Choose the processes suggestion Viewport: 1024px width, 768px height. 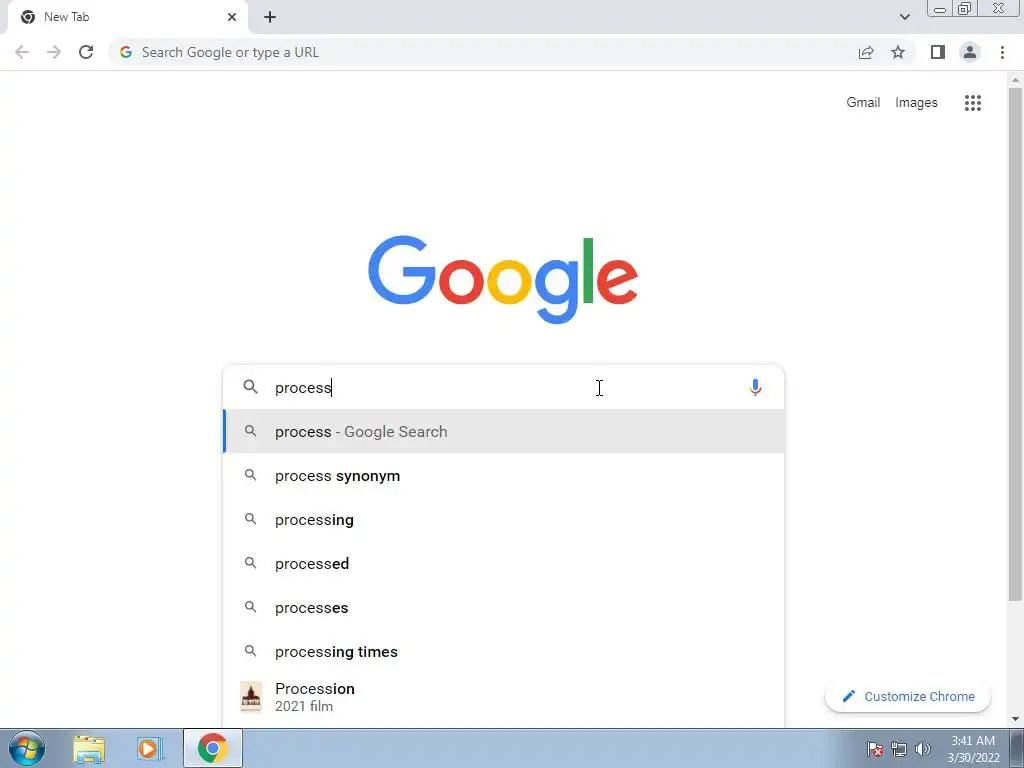(x=503, y=607)
